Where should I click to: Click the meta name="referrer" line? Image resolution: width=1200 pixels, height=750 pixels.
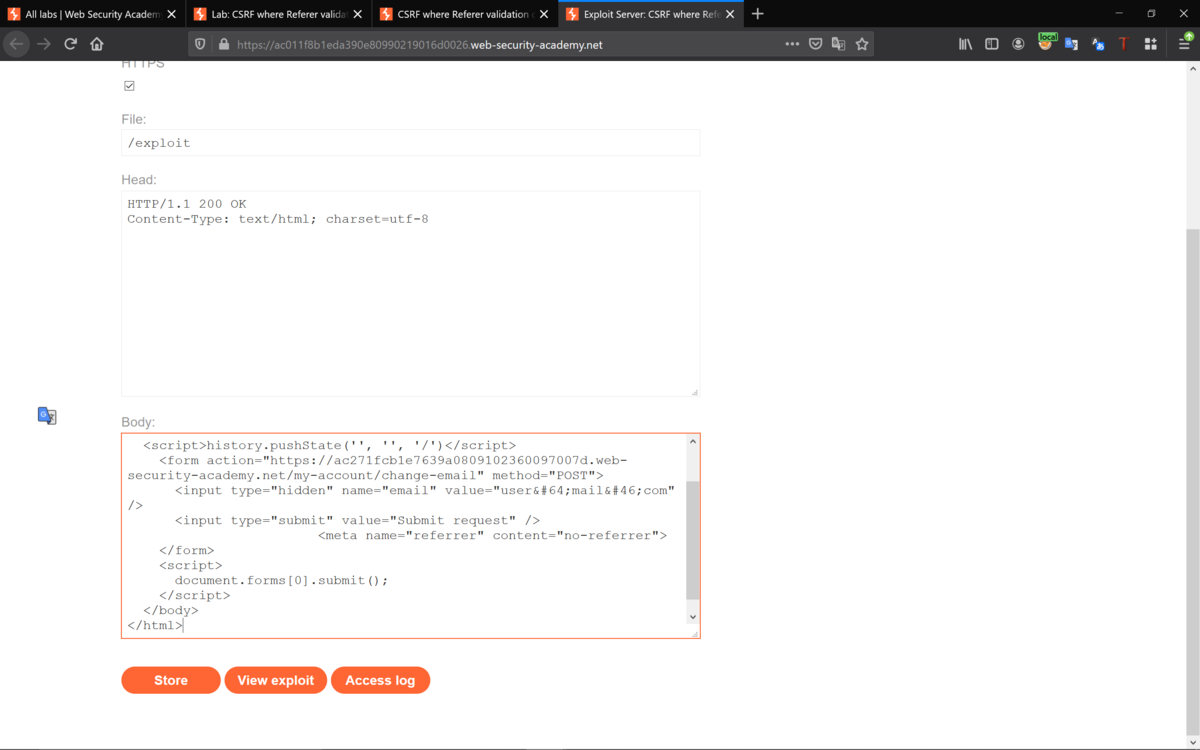click(x=492, y=536)
